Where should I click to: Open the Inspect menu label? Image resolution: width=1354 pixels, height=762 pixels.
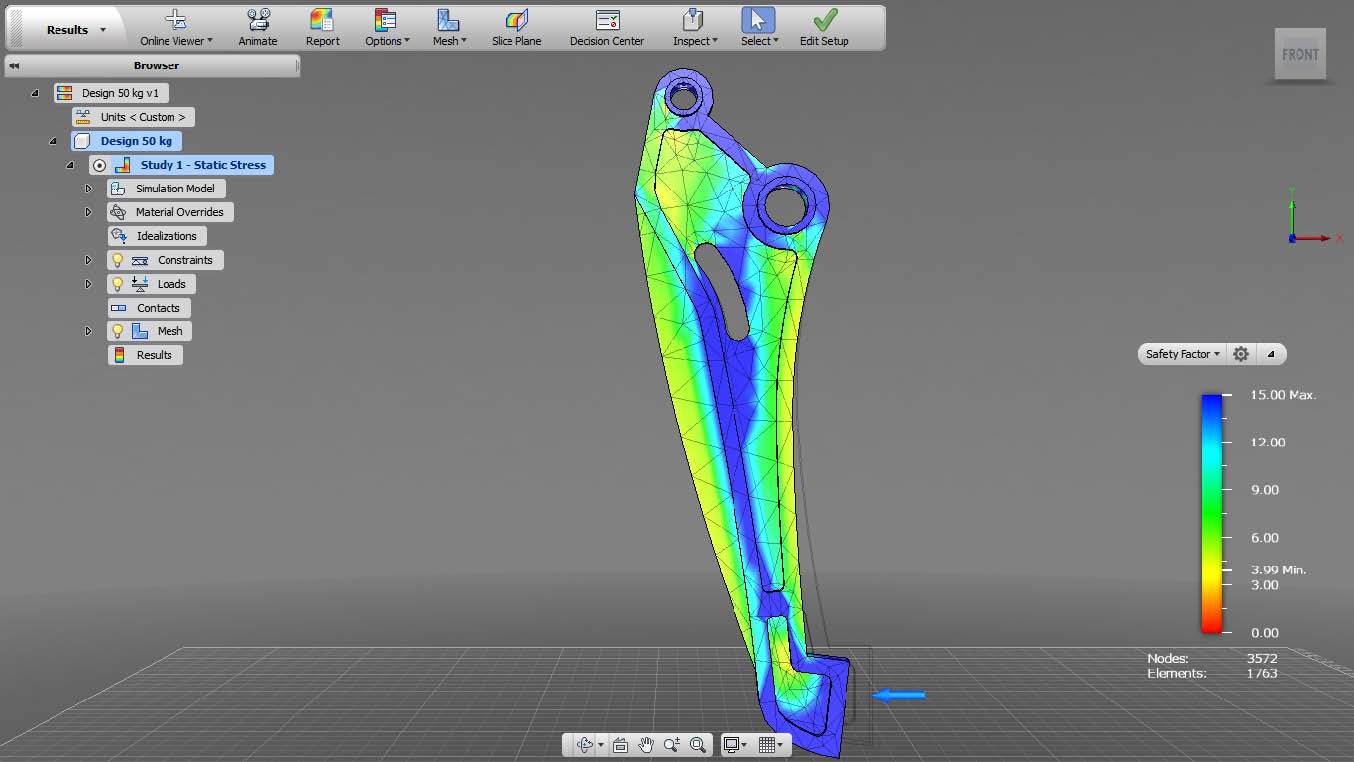695,41
